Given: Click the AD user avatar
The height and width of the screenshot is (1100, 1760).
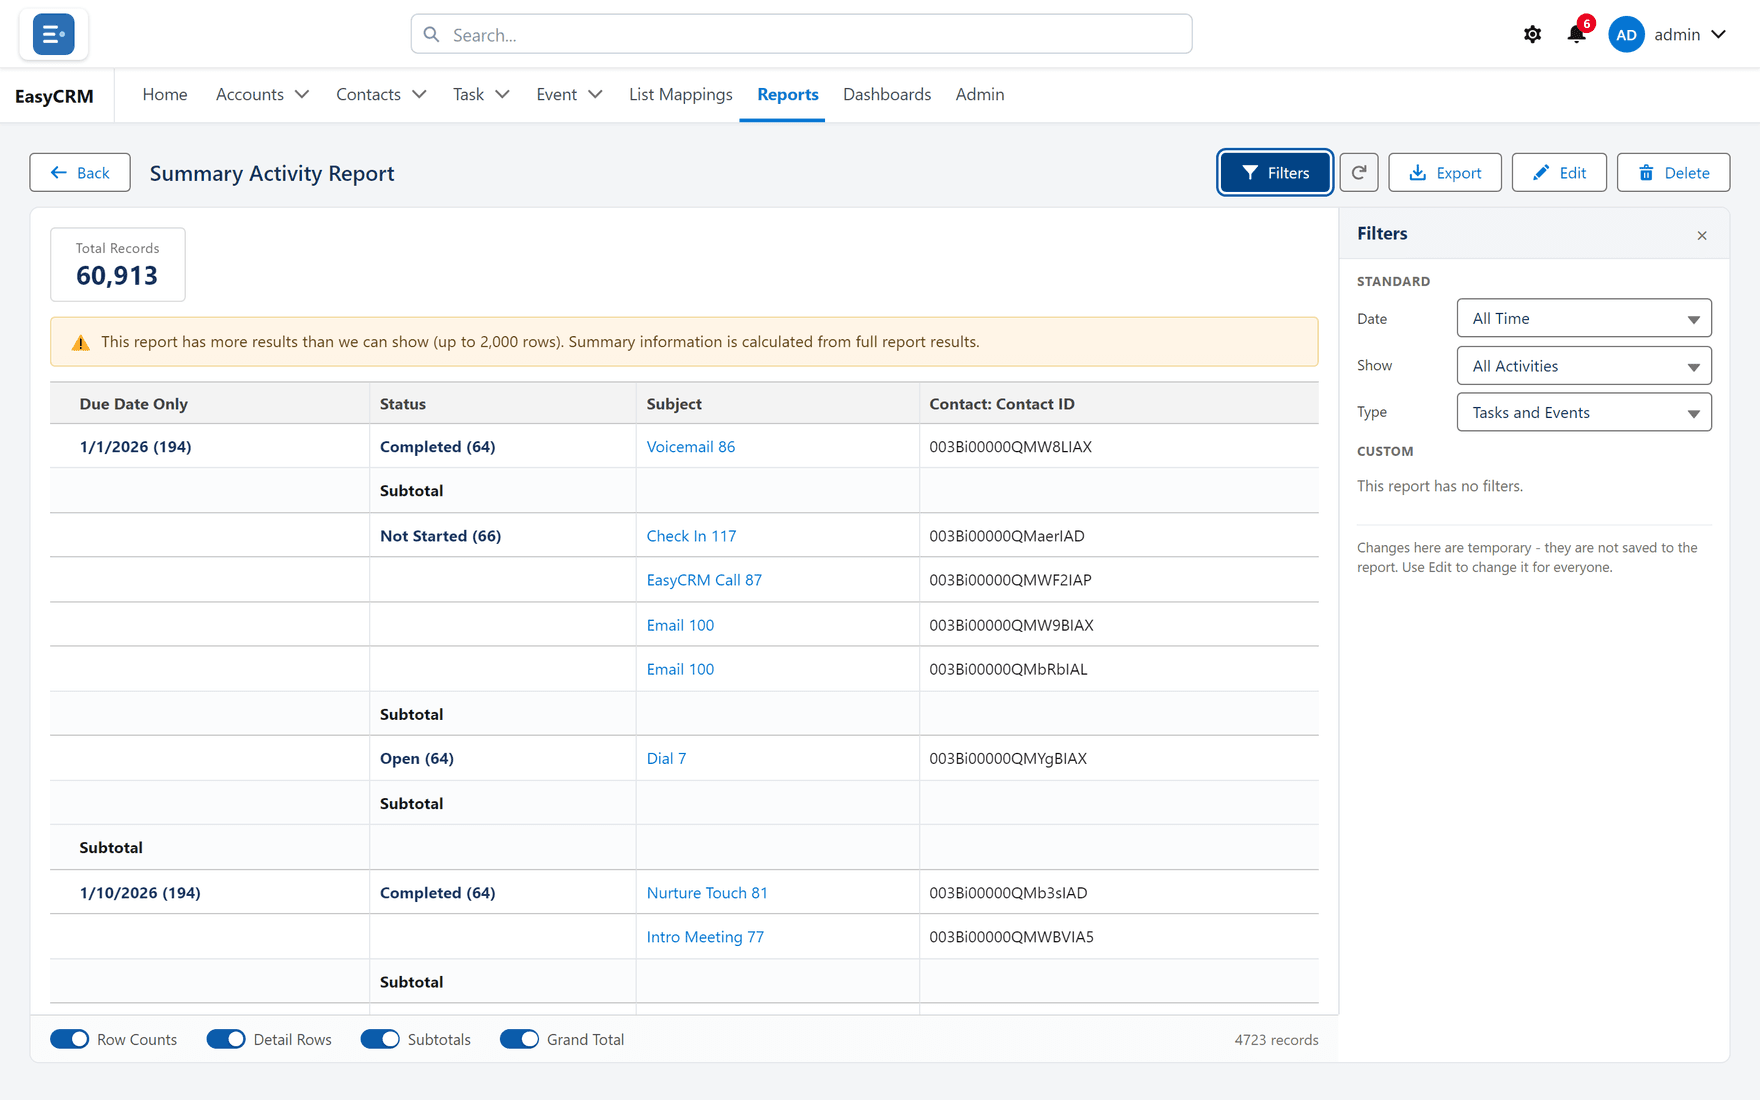Looking at the screenshot, I should (x=1626, y=34).
